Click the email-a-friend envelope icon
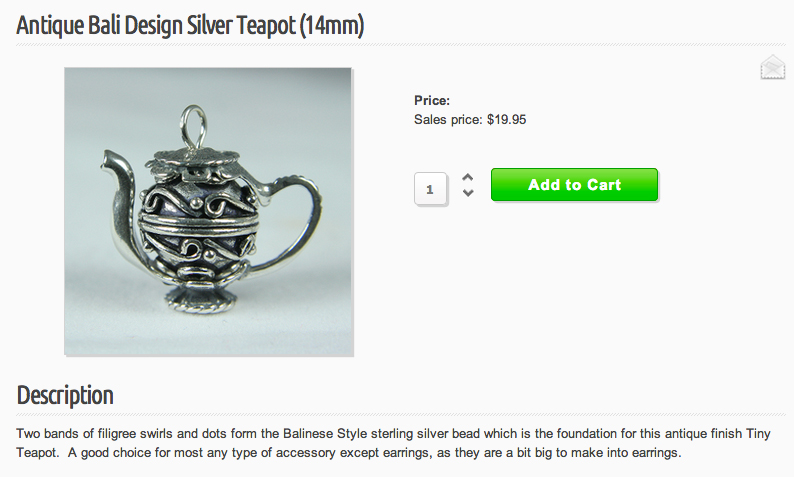Image resolution: width=794 pixels, height=477 pixels. 772,67
